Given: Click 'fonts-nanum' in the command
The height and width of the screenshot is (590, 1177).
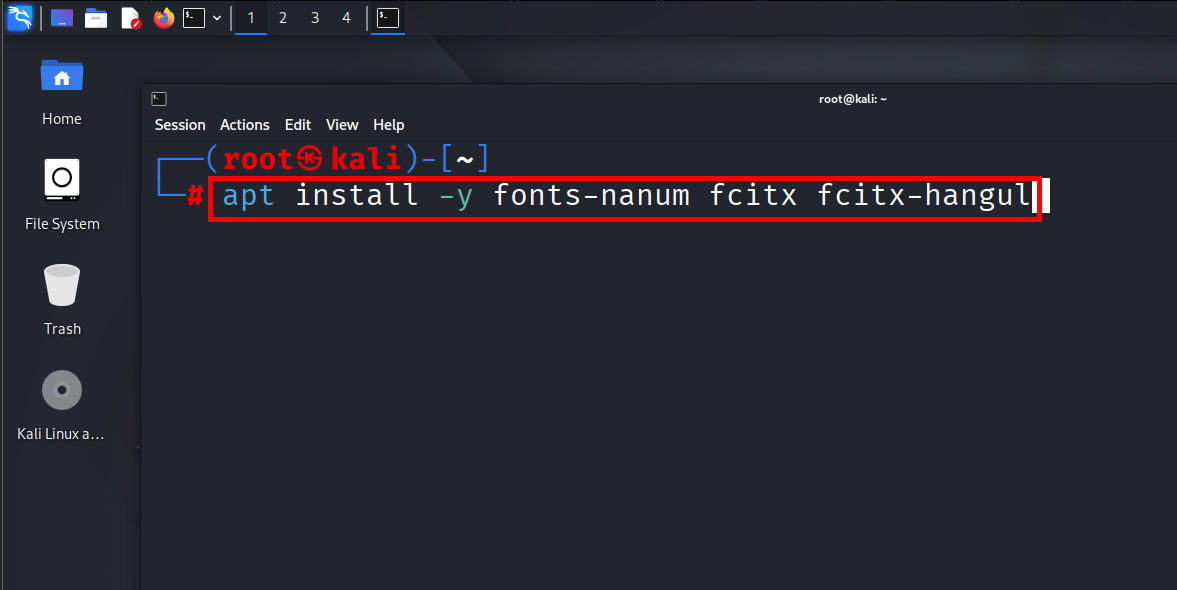Looking at the screenshot, I should 592,196.
